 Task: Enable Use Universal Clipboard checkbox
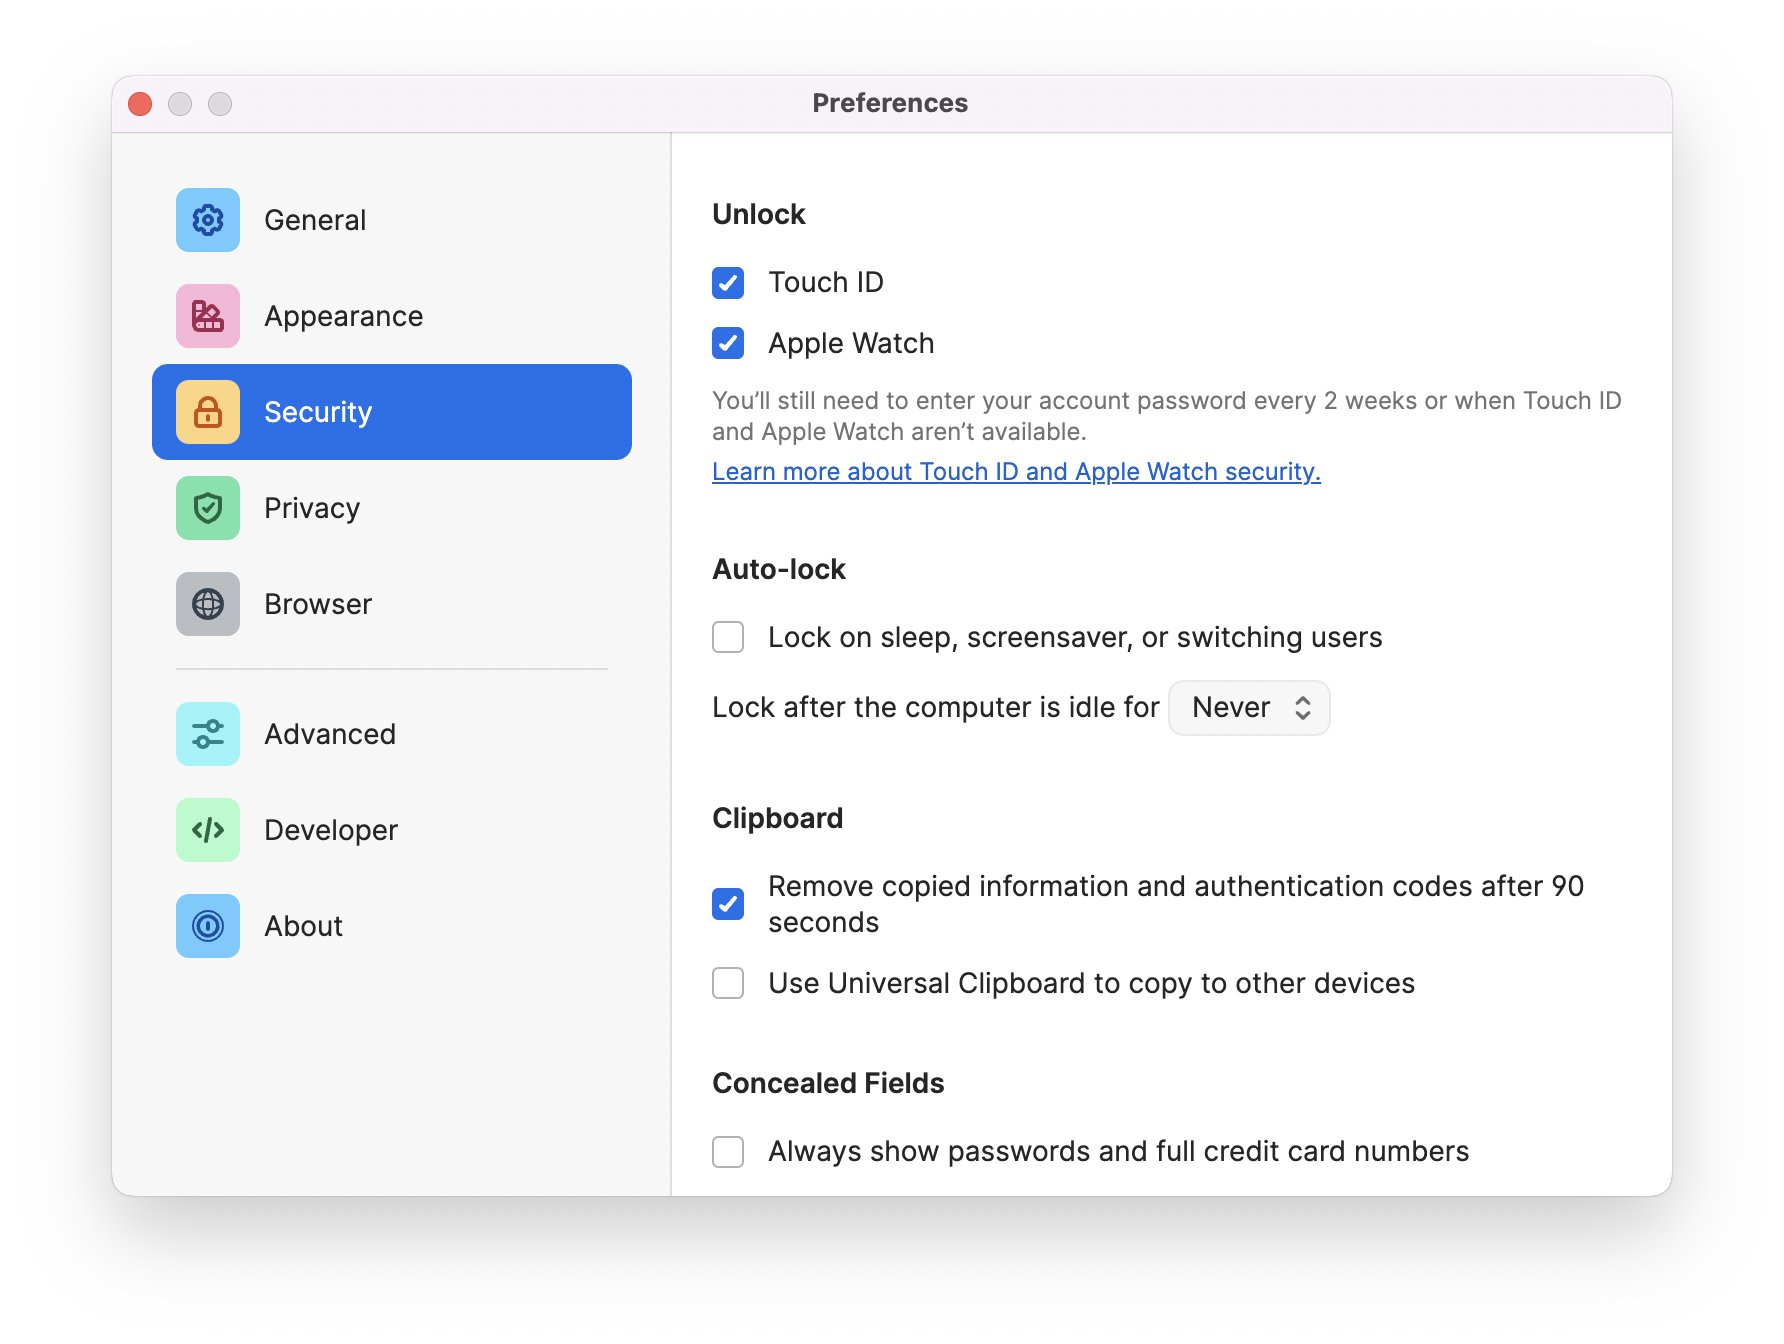tap(728, 983)
